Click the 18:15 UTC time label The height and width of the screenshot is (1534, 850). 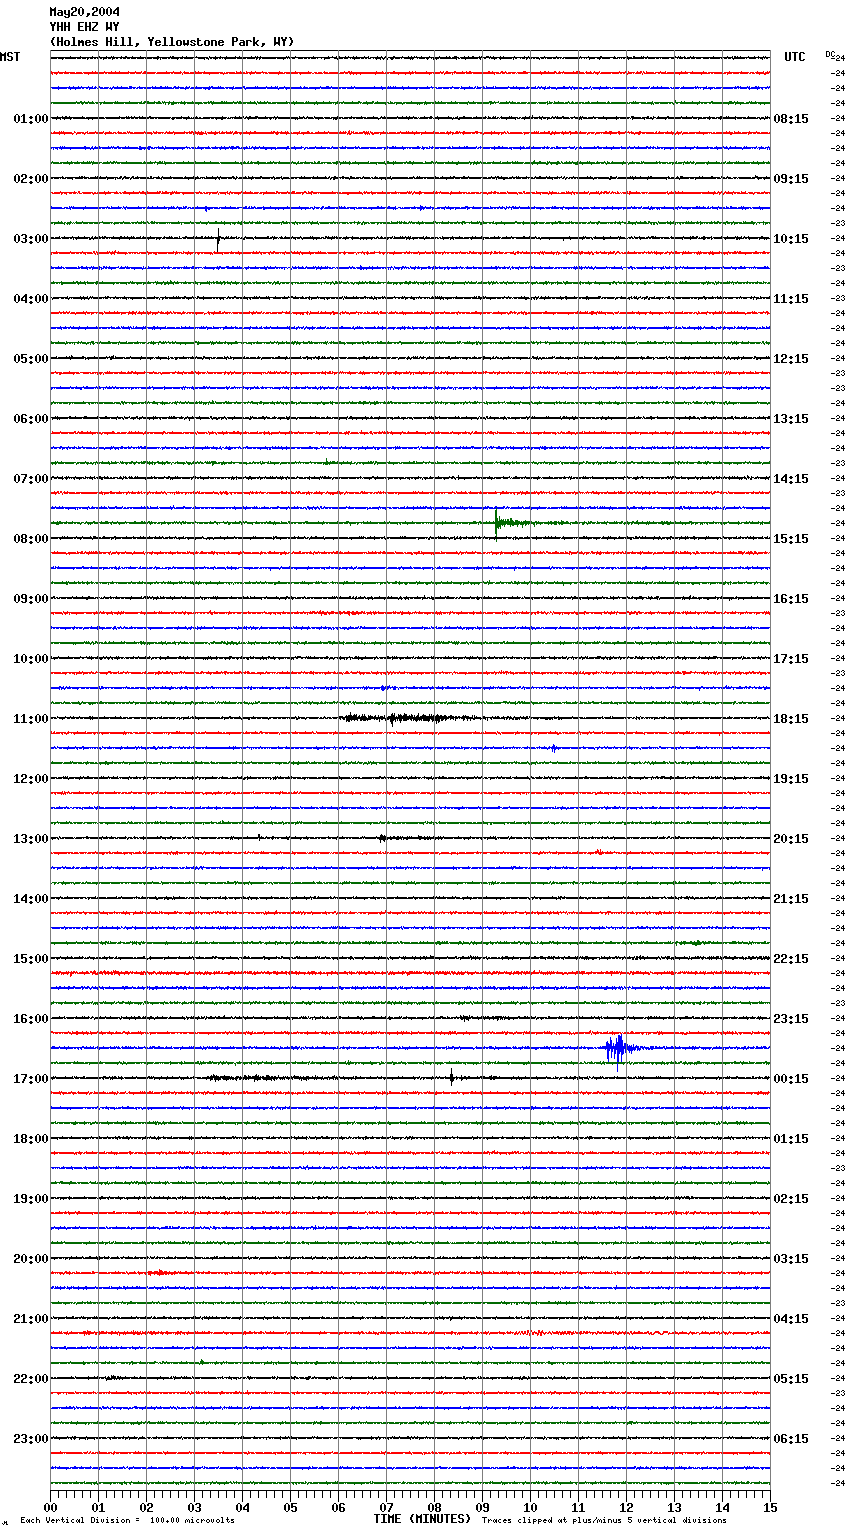coord(791,719)
